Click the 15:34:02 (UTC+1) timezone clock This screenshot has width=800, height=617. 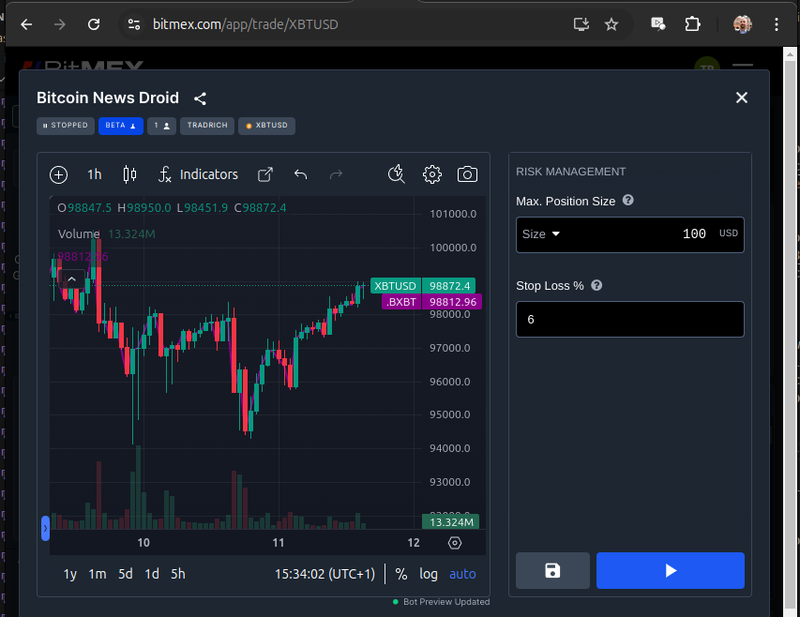[325, 575]
